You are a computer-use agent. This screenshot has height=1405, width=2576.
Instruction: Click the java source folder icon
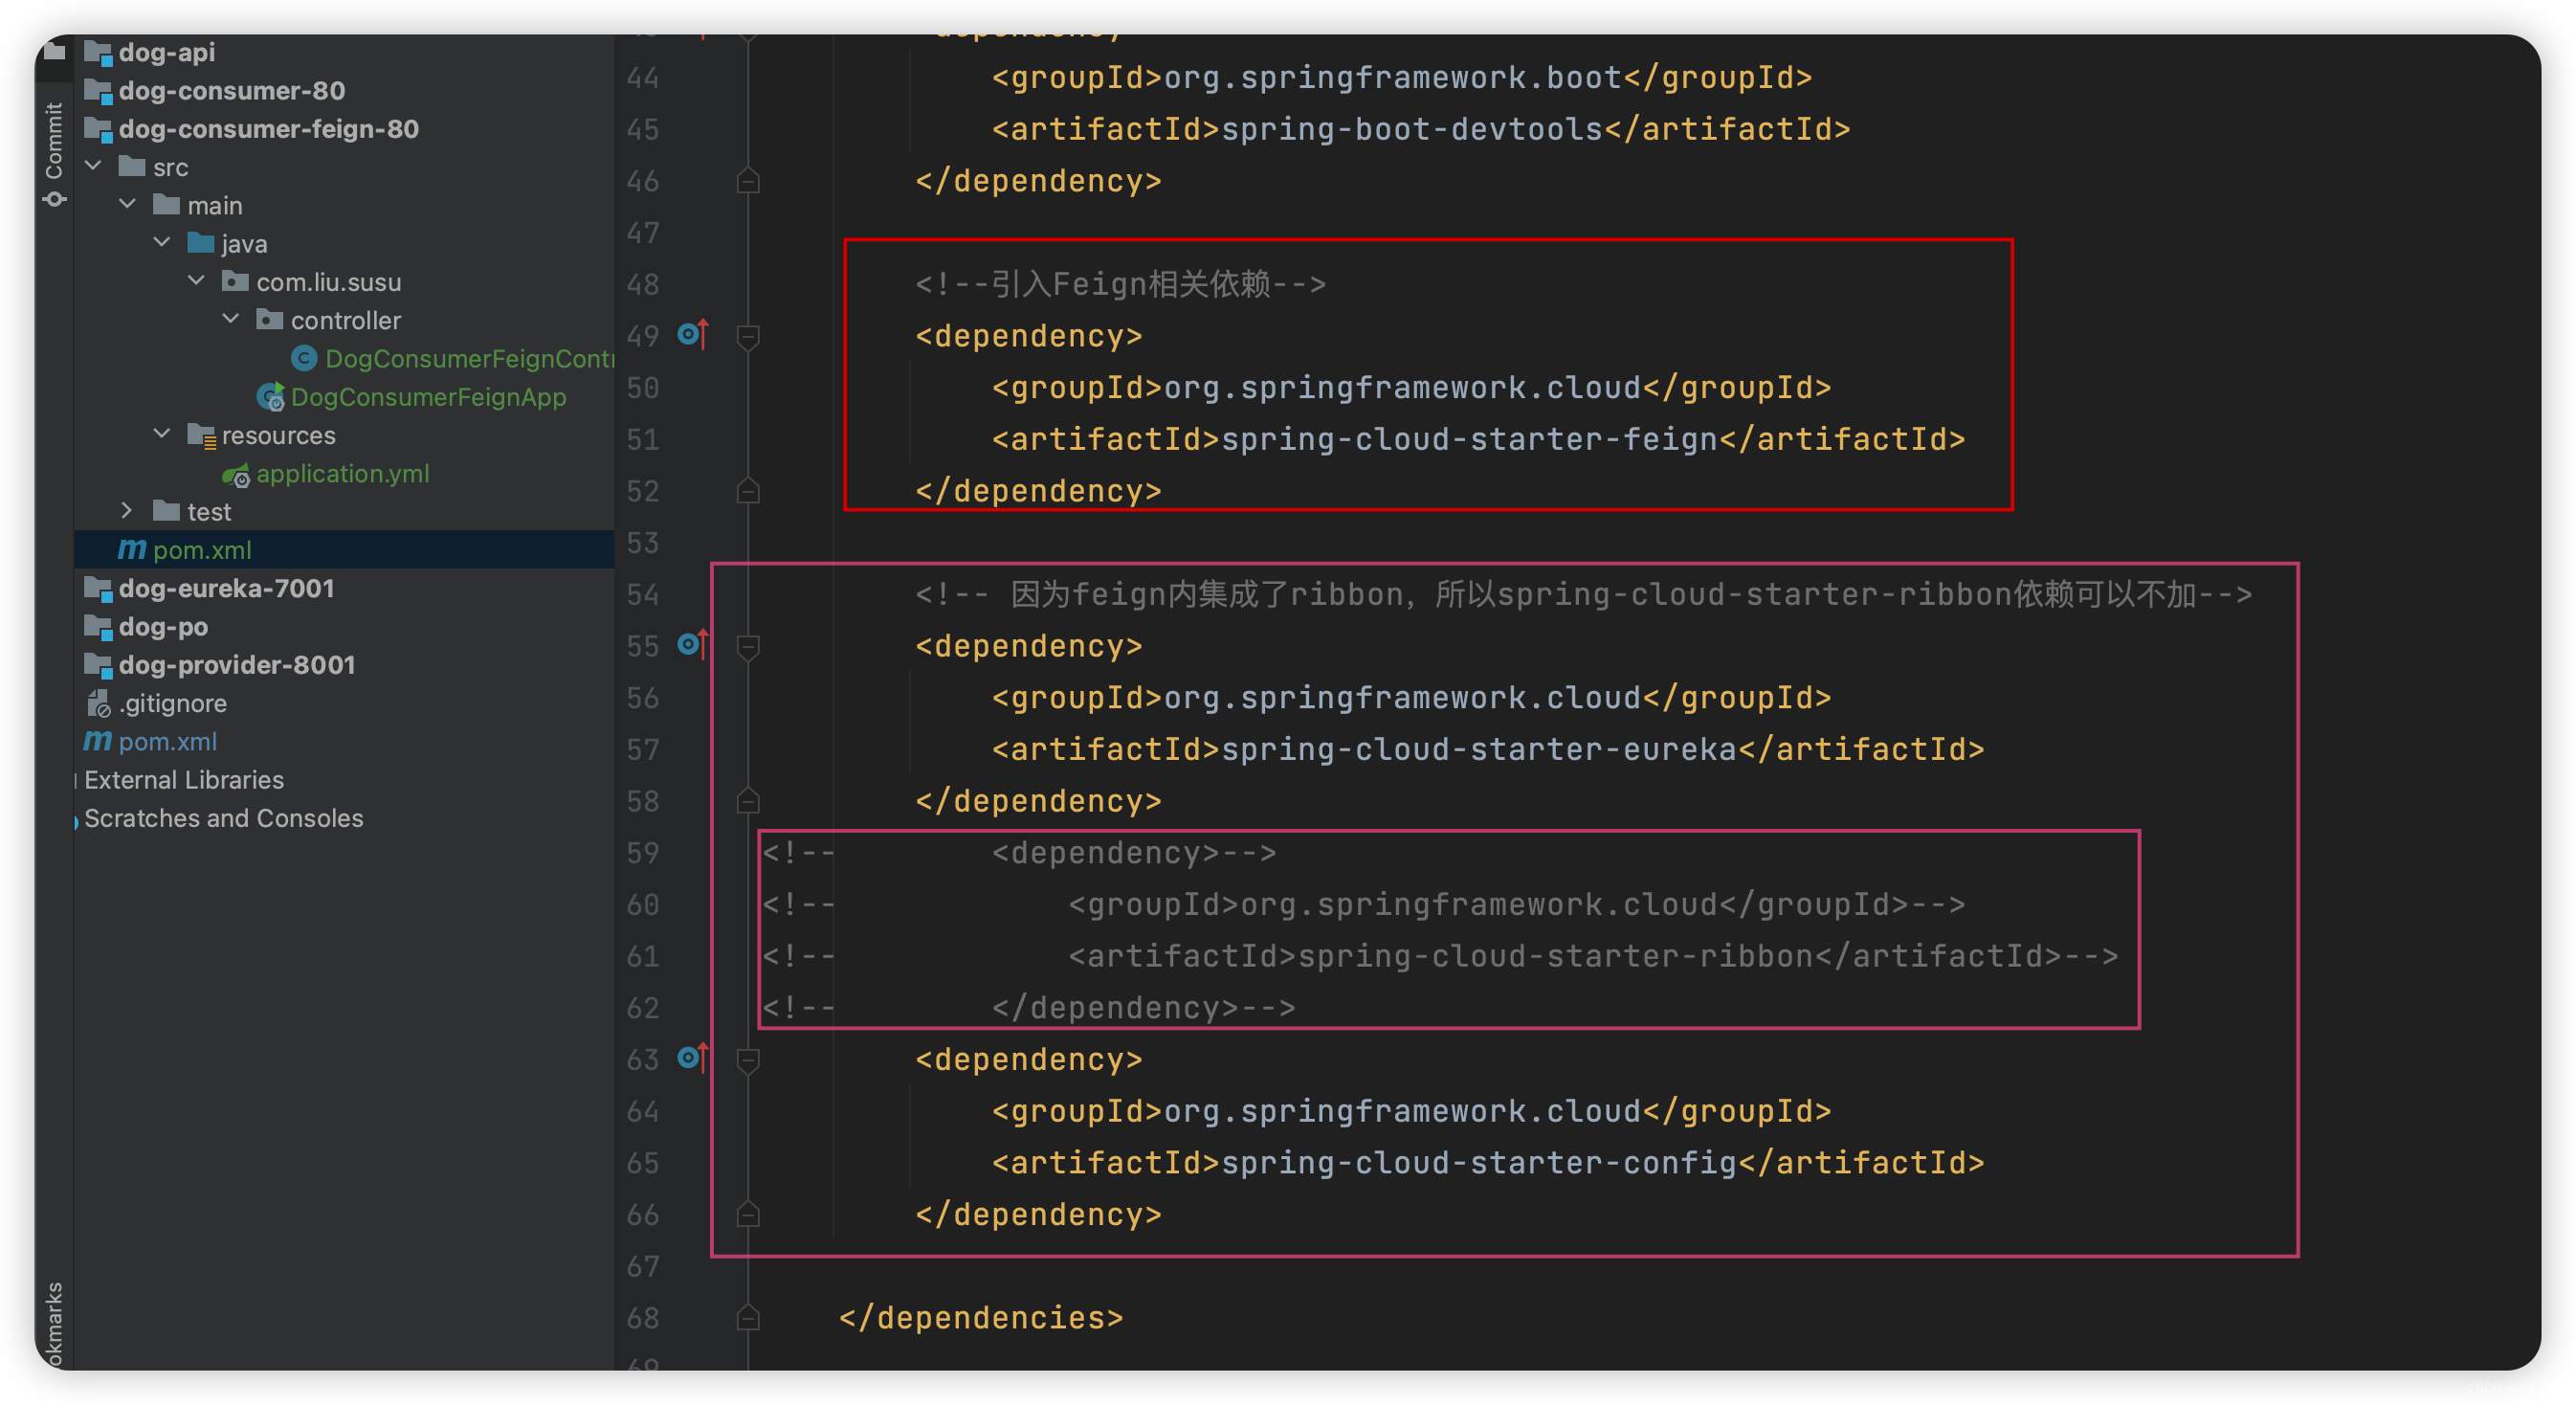pos(201,243)
